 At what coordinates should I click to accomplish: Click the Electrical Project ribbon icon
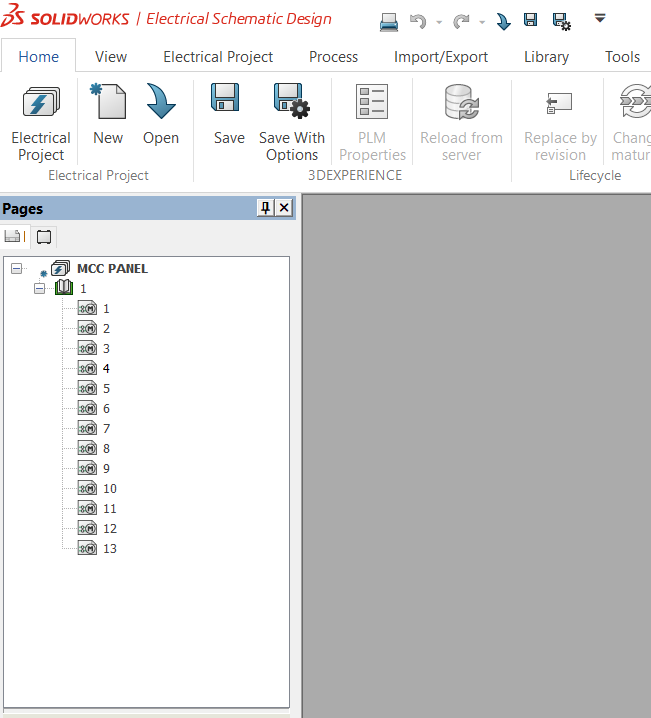[x=41, y=103]
